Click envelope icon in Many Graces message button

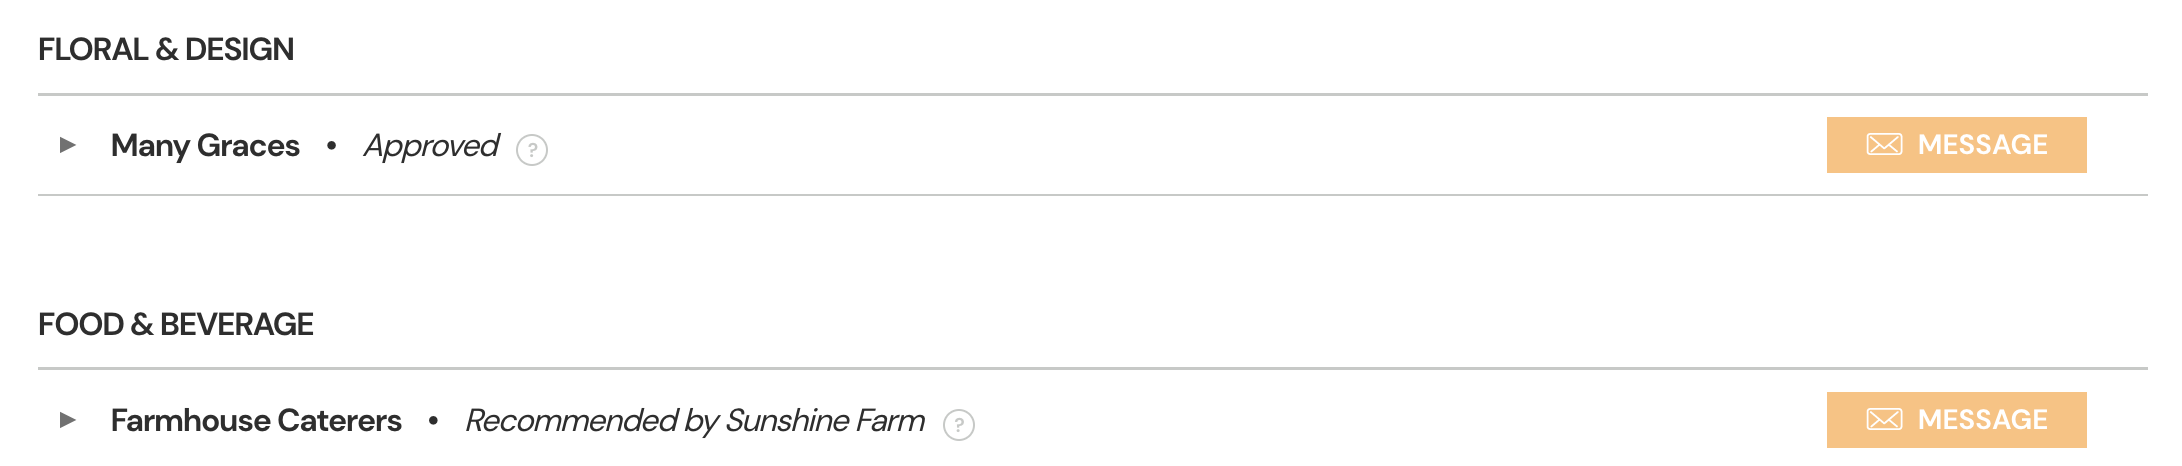pyautogui.click(x=1884, y=145)
